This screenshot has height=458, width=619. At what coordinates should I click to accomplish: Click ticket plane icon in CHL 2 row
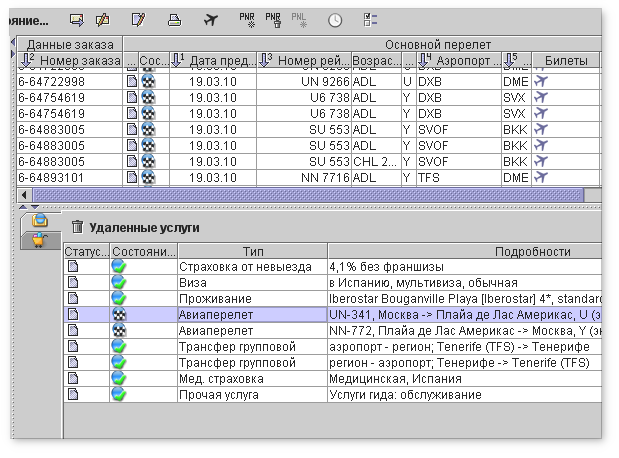click(x=541, y=161)
